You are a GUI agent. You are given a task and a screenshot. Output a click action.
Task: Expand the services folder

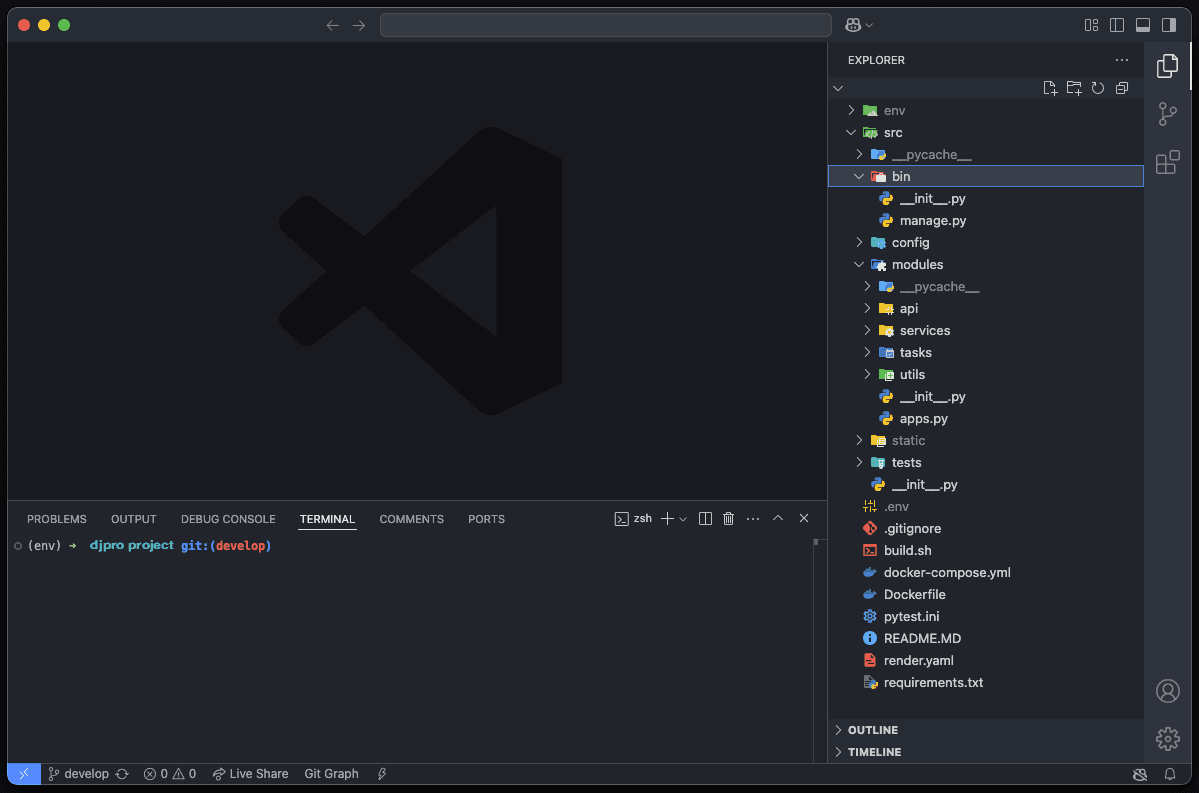pyautogui.click(x=986, y=330)
